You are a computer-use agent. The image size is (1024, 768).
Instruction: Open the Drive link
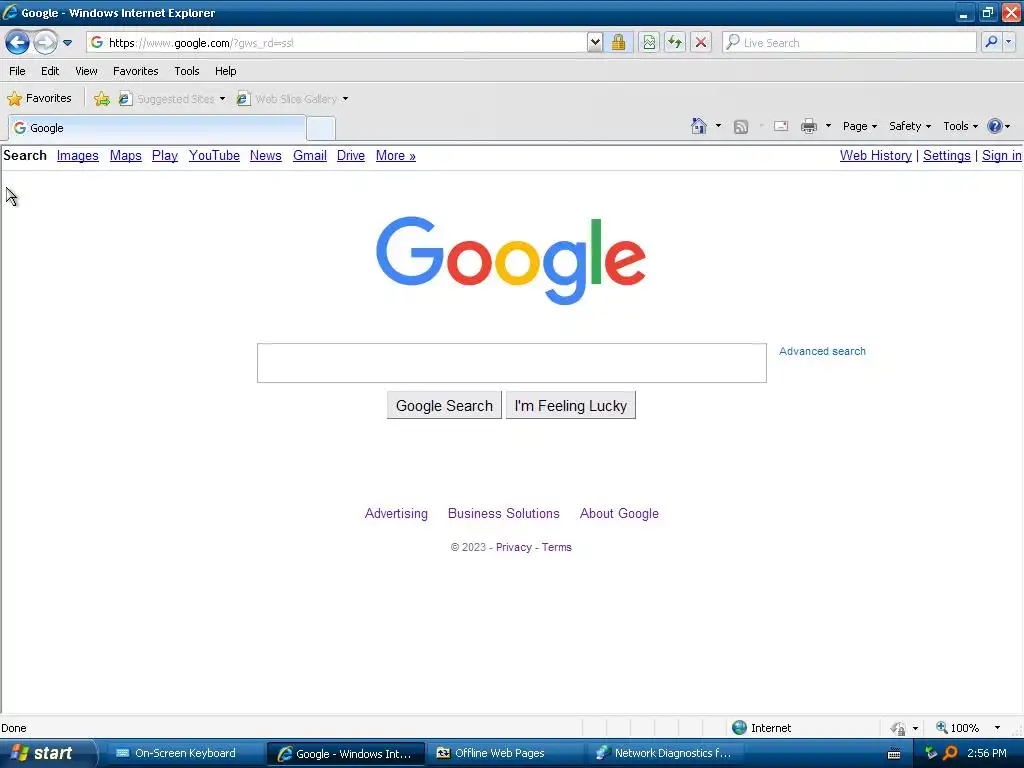(351, 155)
